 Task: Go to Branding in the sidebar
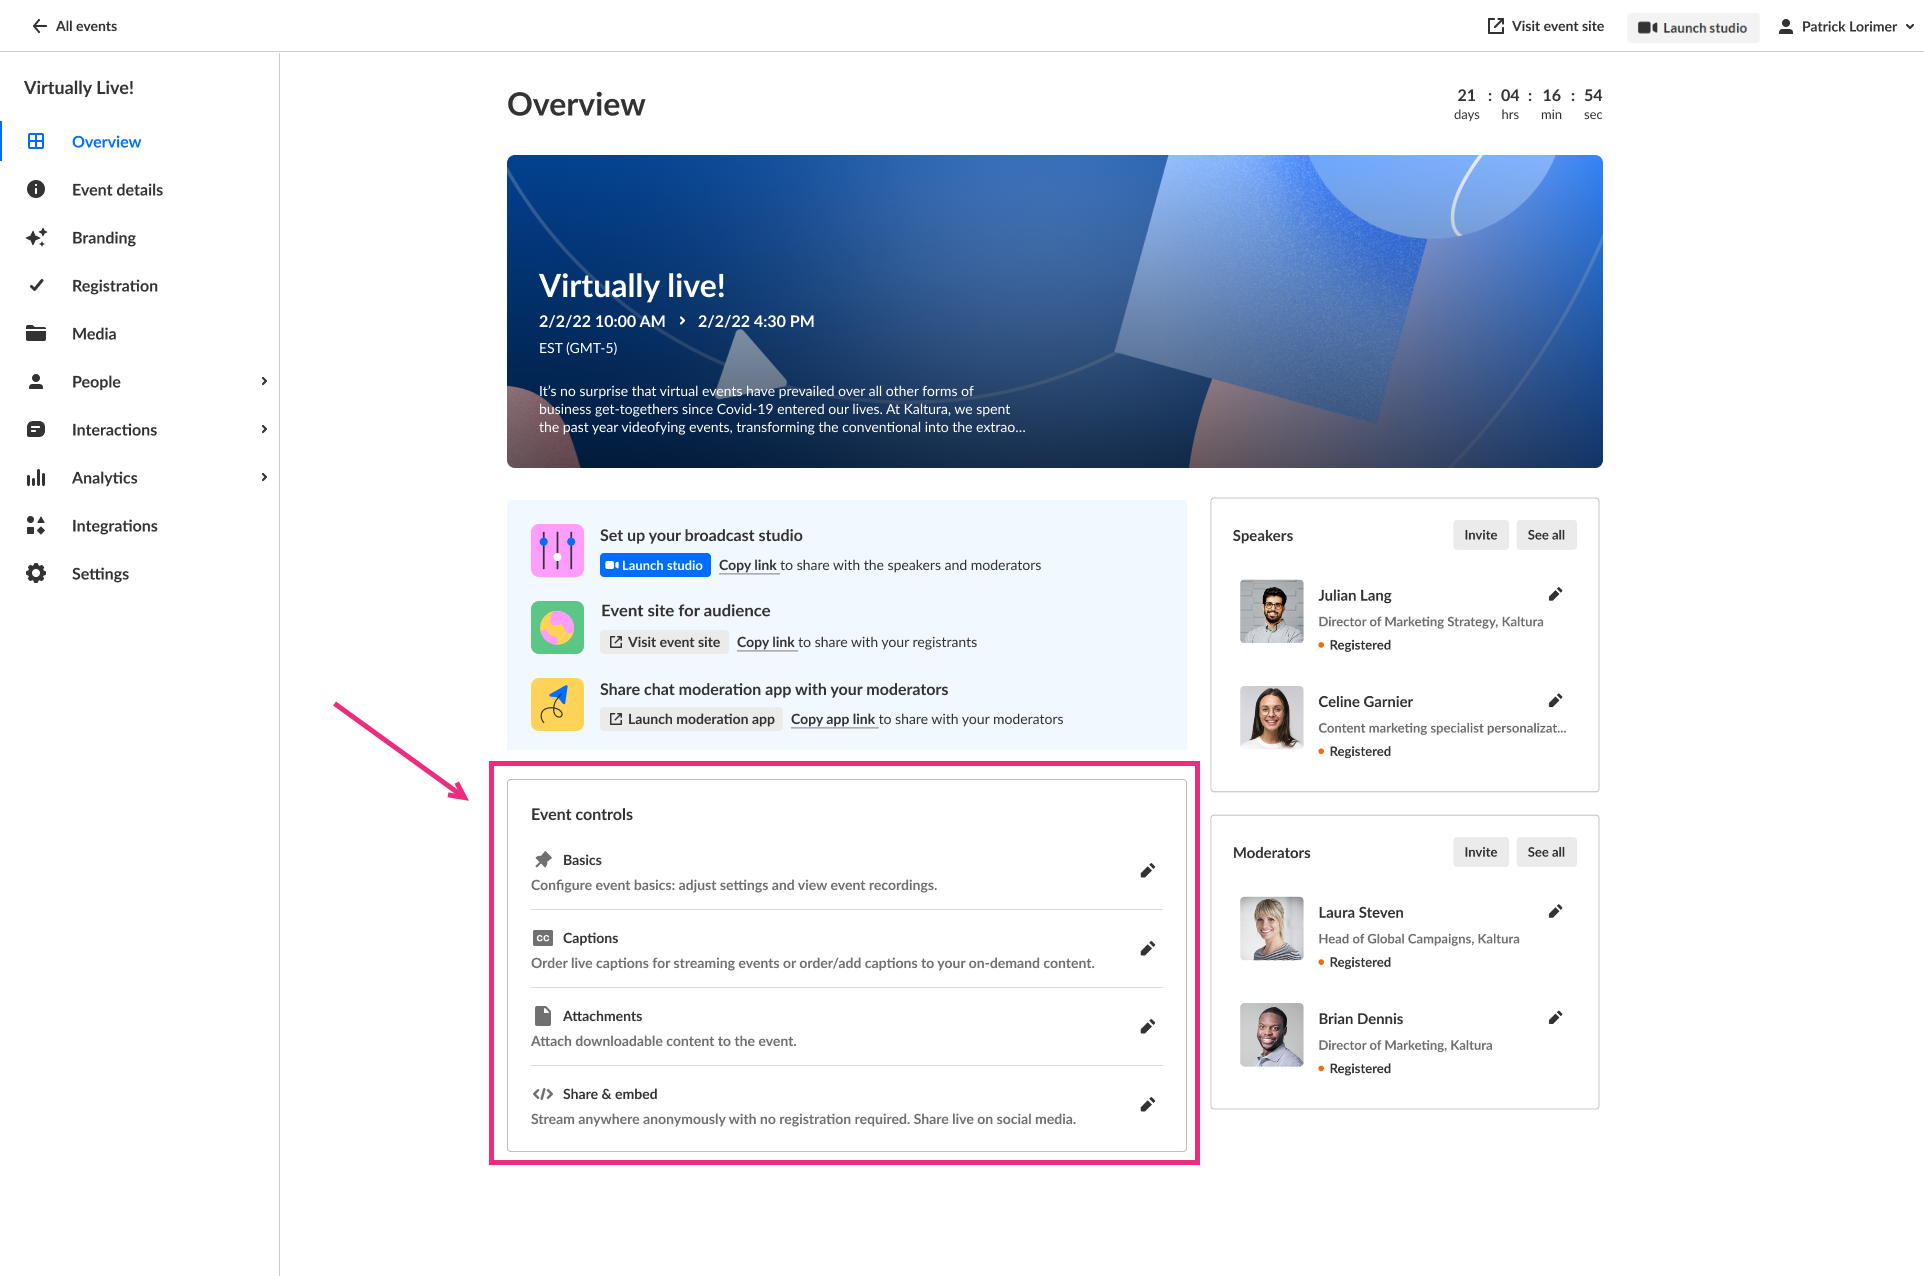(104, 238)
